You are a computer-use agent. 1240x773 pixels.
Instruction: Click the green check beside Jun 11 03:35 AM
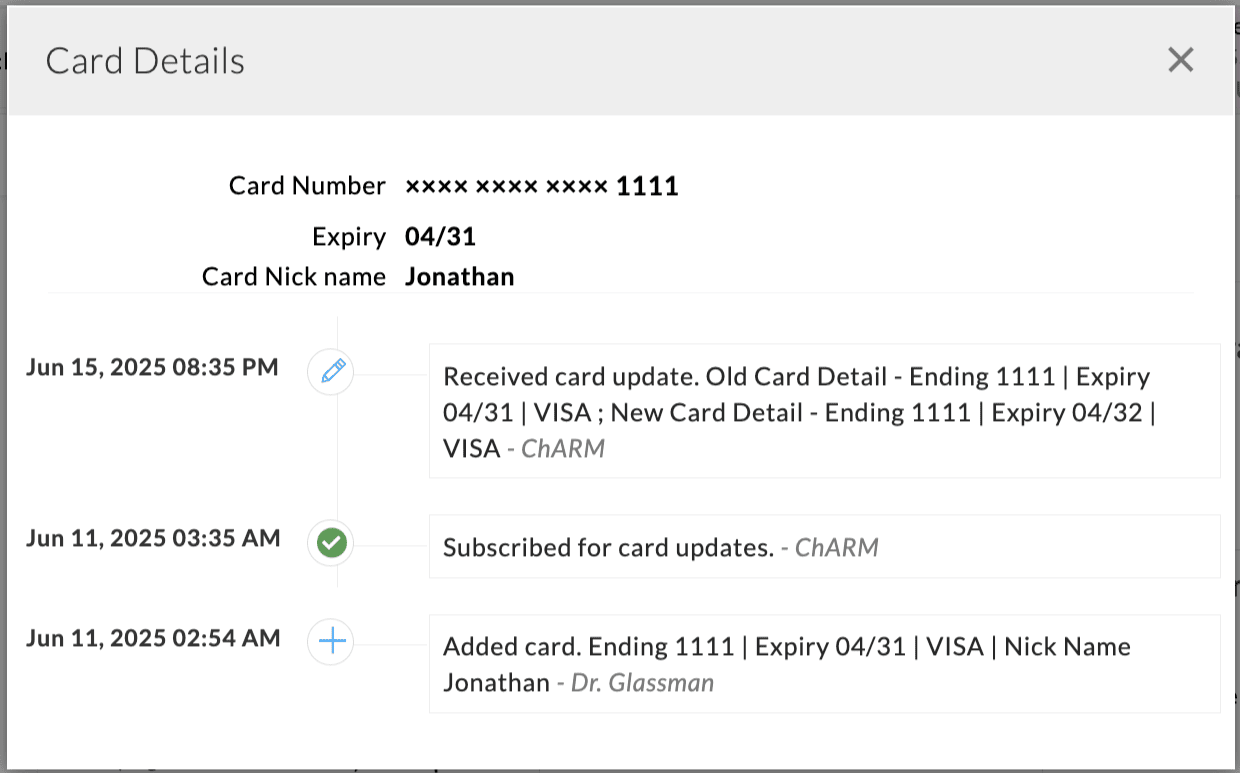(330, 542)
